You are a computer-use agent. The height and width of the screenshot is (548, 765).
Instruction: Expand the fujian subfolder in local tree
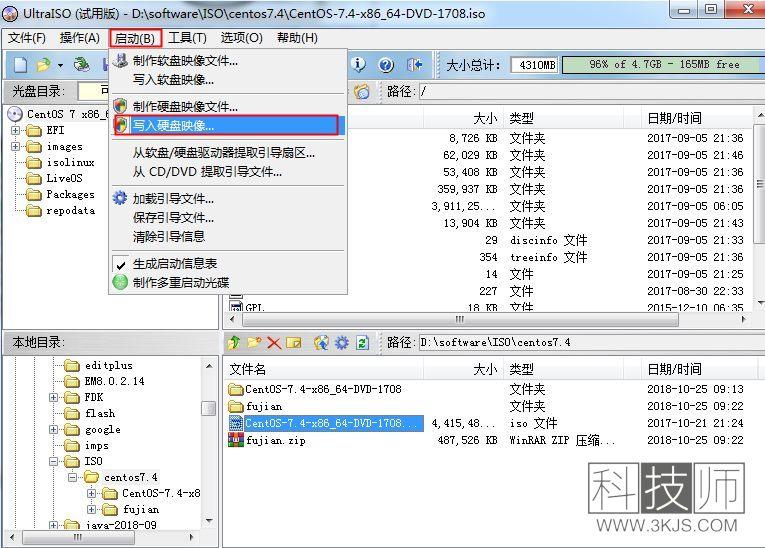coord(91,509)
